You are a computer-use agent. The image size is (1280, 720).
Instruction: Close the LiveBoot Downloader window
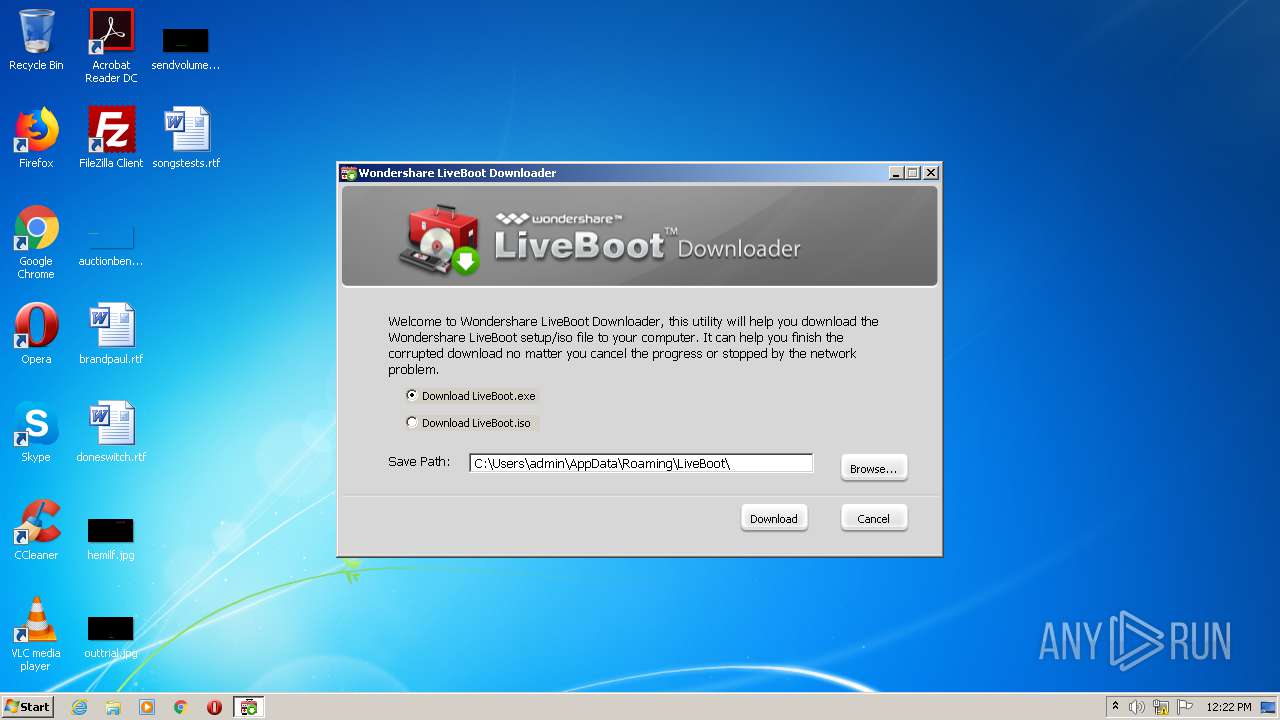click(x=930, y=173)
